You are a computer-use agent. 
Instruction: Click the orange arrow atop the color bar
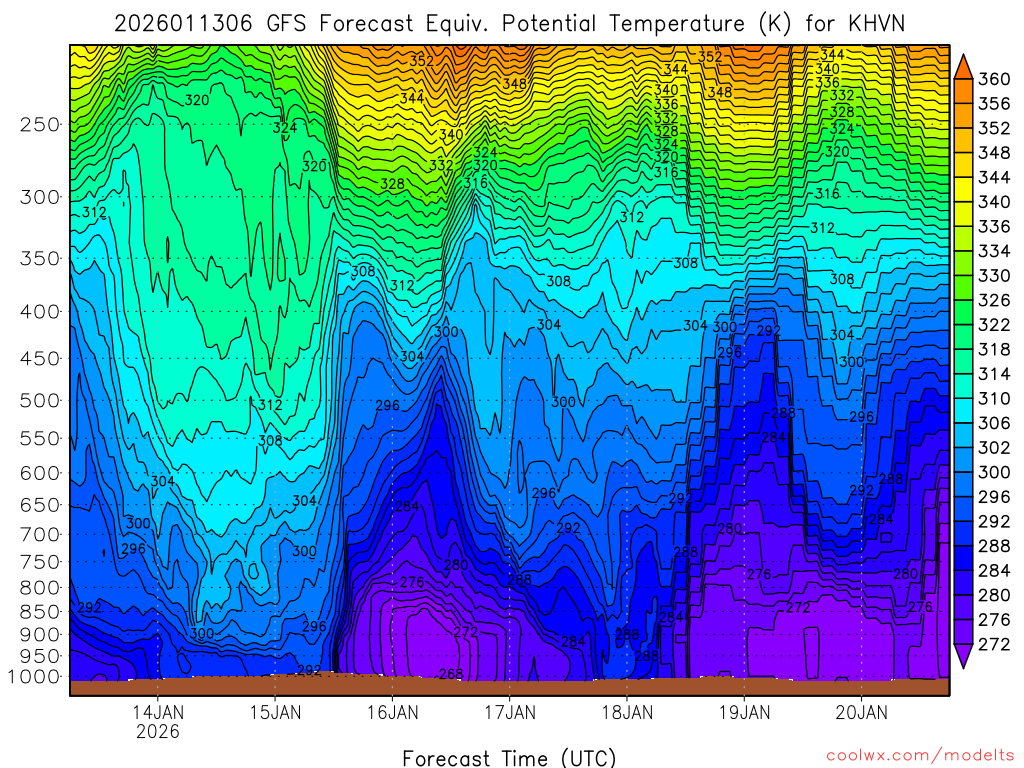(x=963, y=67)
